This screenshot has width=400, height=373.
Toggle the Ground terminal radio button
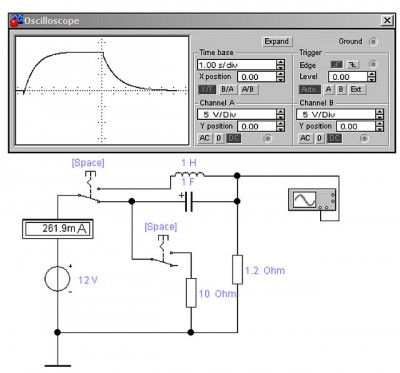373,42
